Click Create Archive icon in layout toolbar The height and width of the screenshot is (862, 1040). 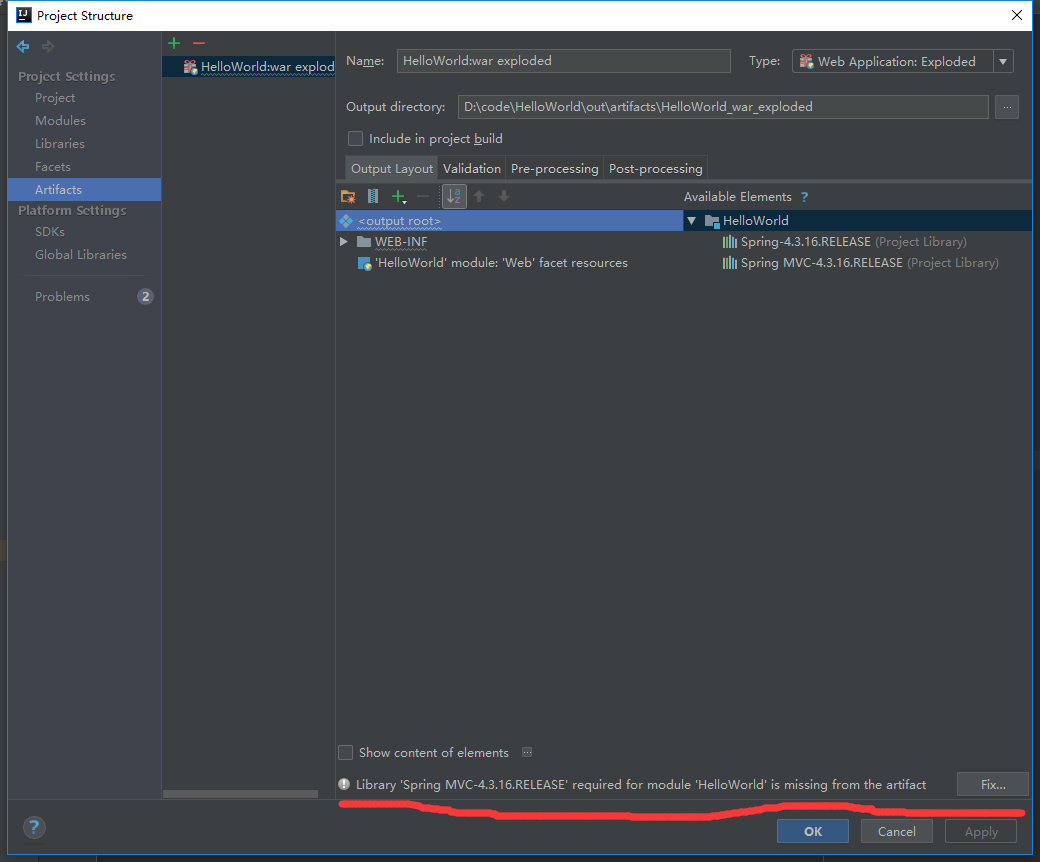tap(373, 196)
